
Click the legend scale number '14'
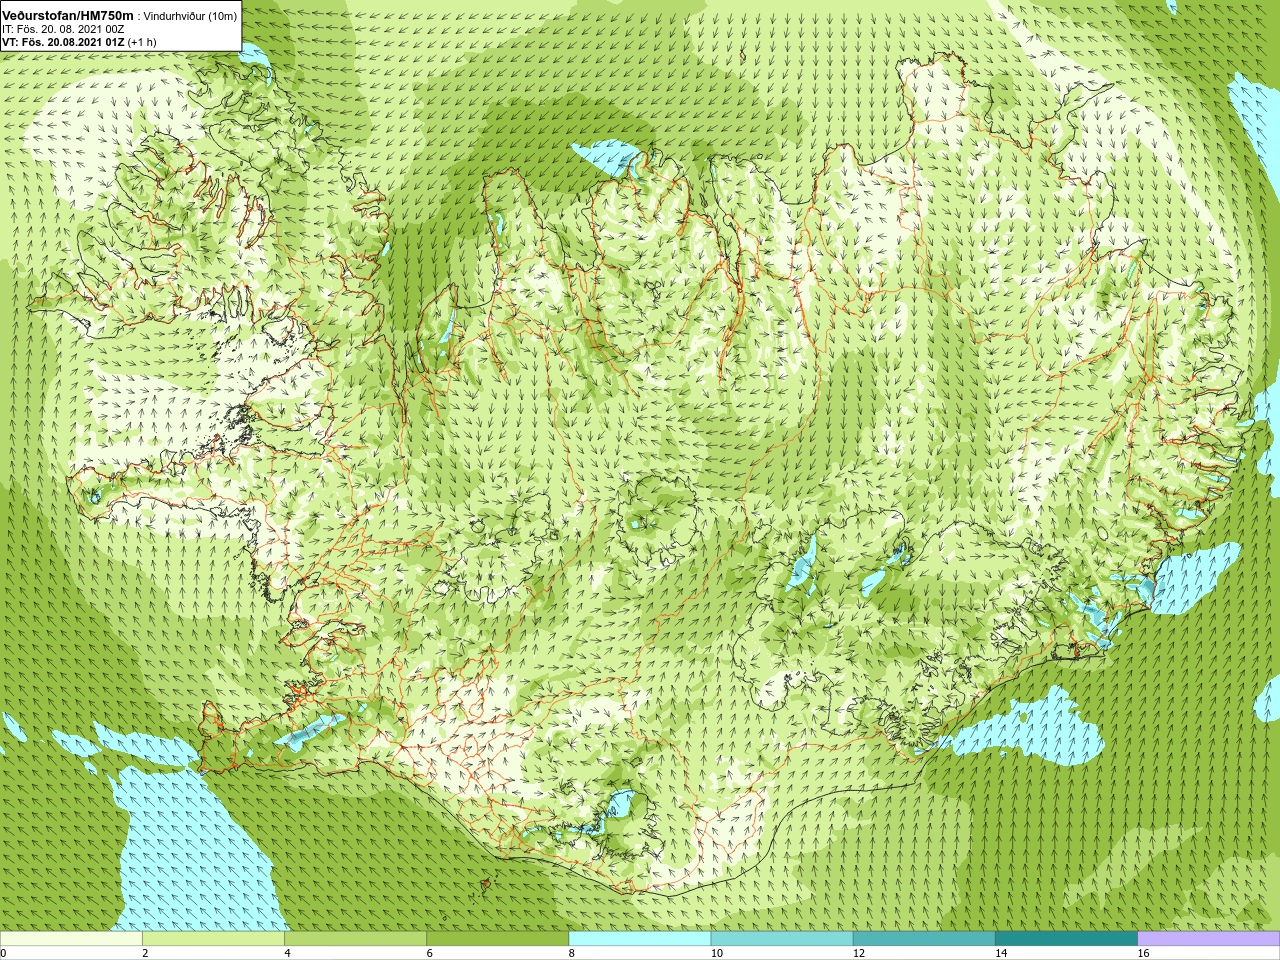1001,953
